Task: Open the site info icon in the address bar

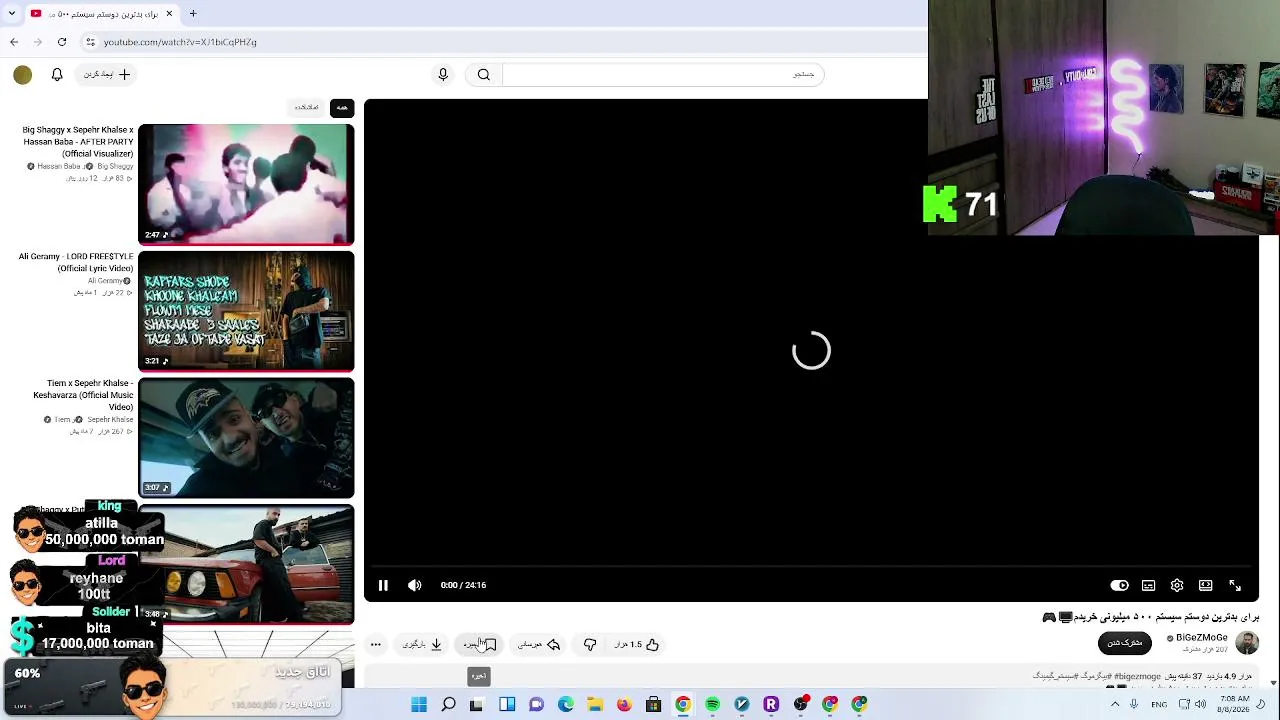Action: coord(90,42)
